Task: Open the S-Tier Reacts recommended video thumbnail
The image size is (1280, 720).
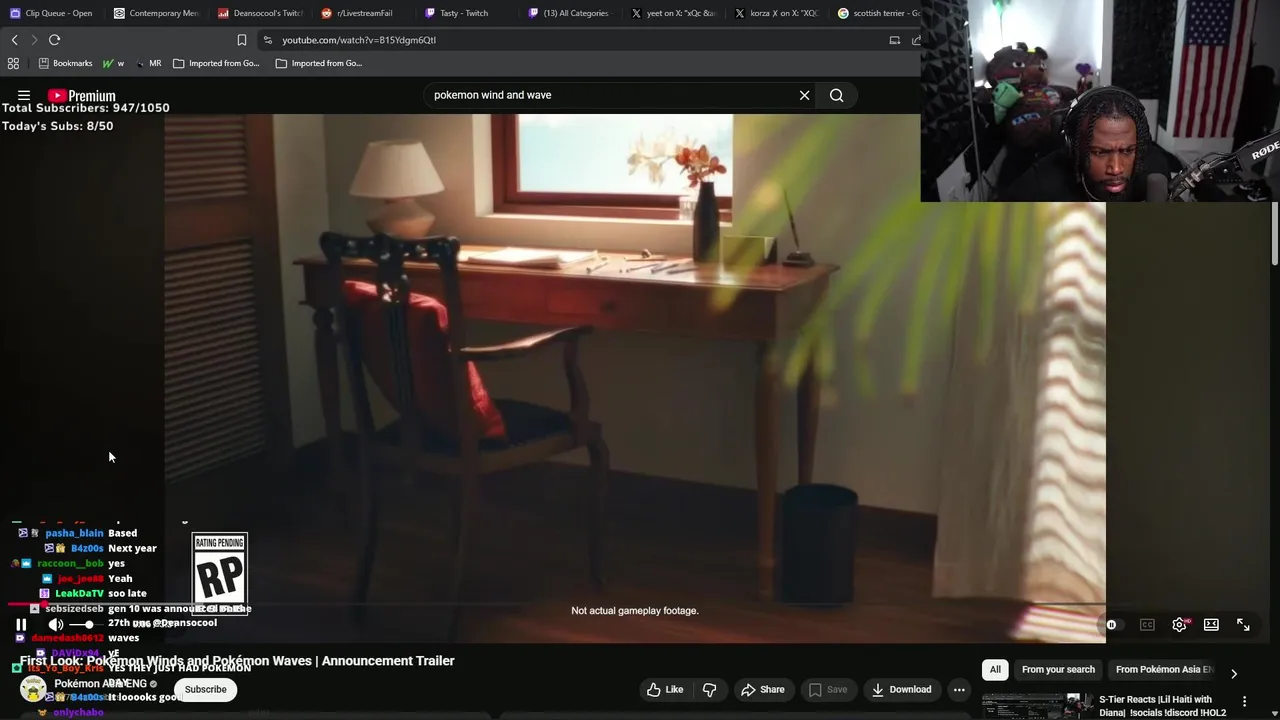Action: 1037,706
